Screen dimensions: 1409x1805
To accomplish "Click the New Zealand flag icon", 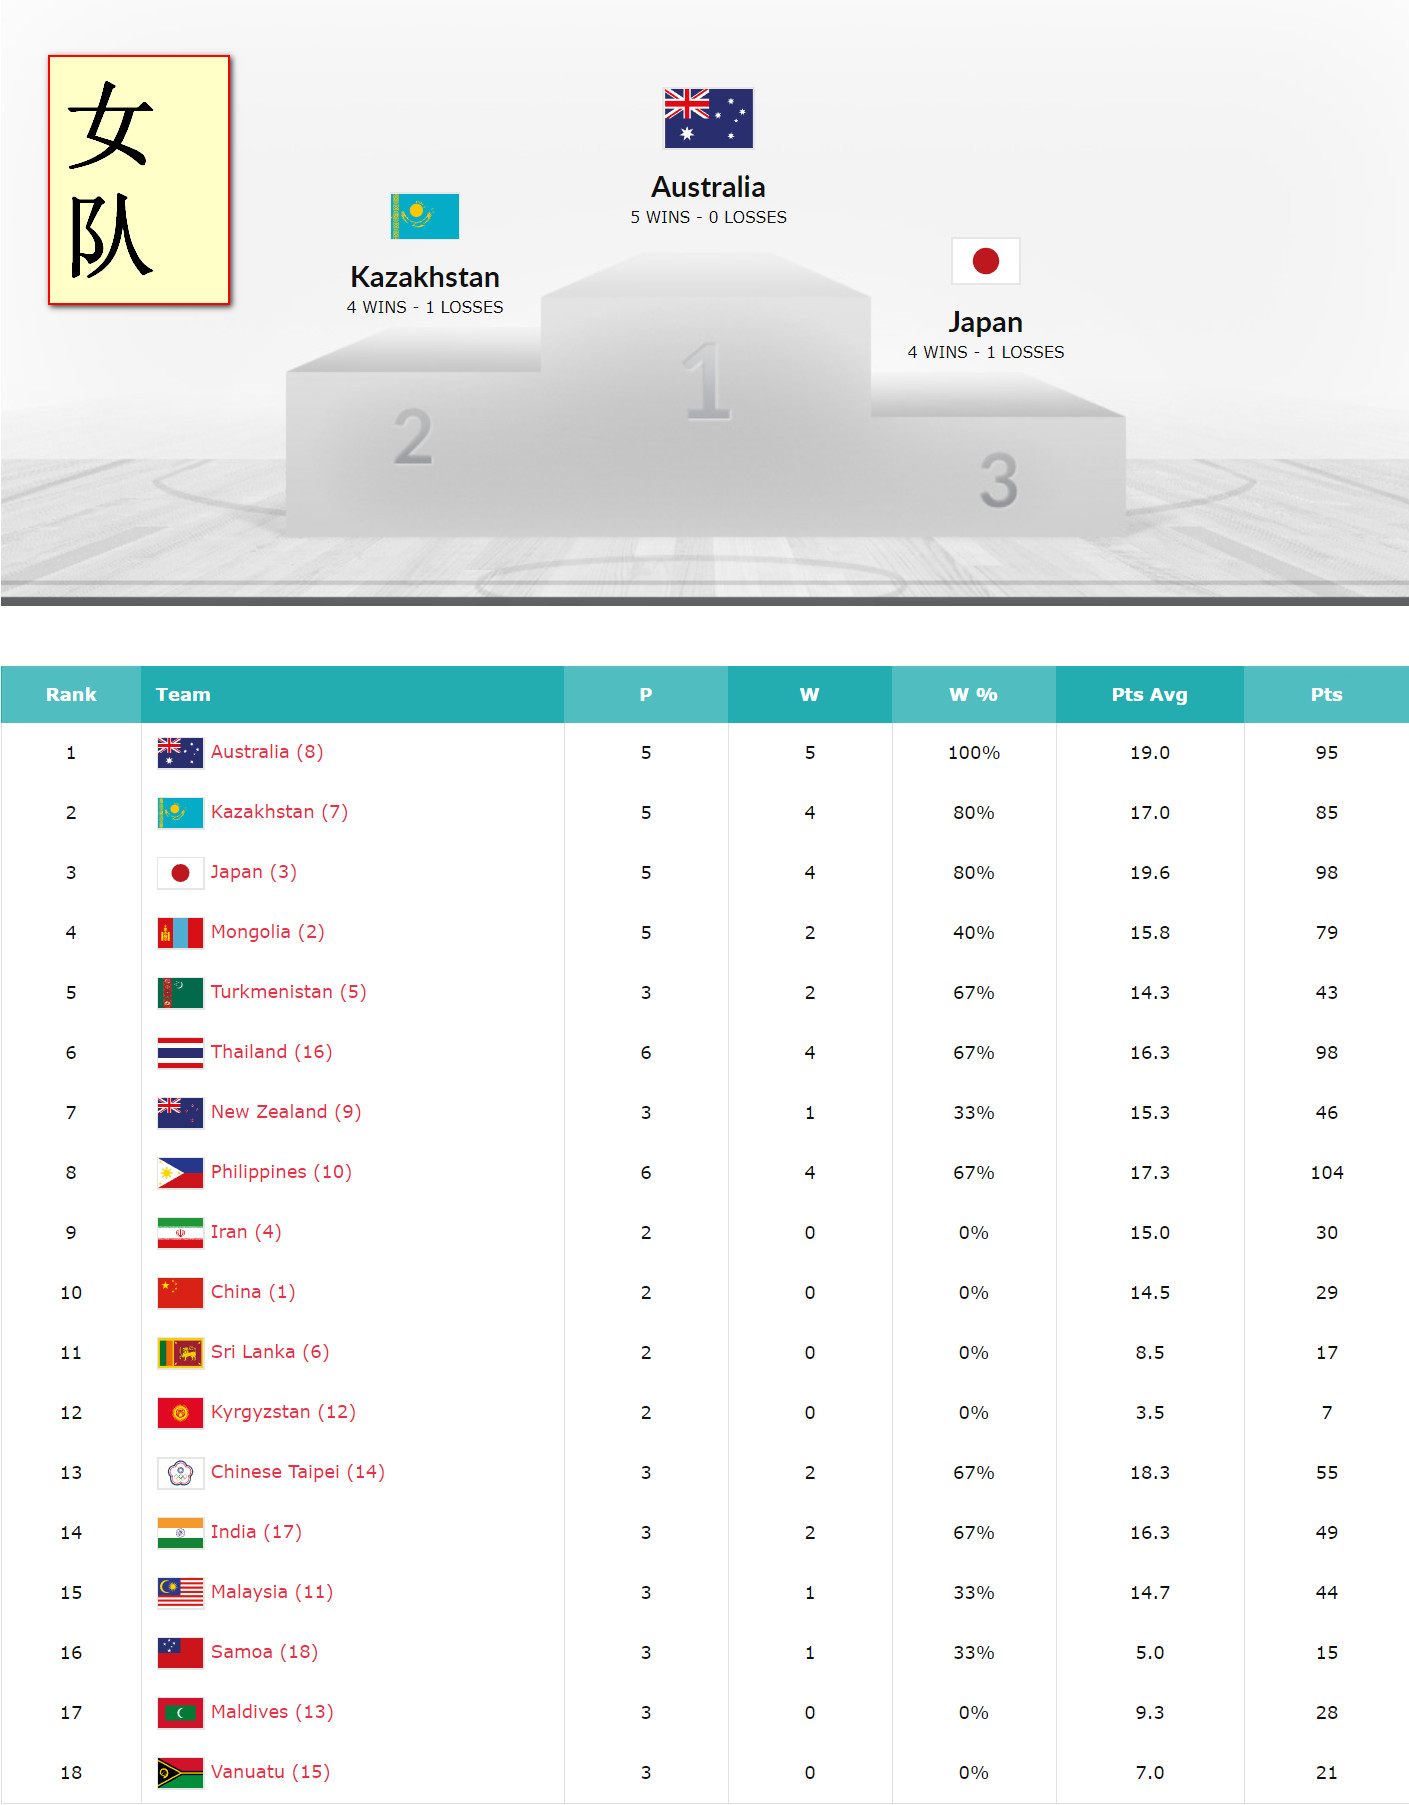I will (180, 1112).
